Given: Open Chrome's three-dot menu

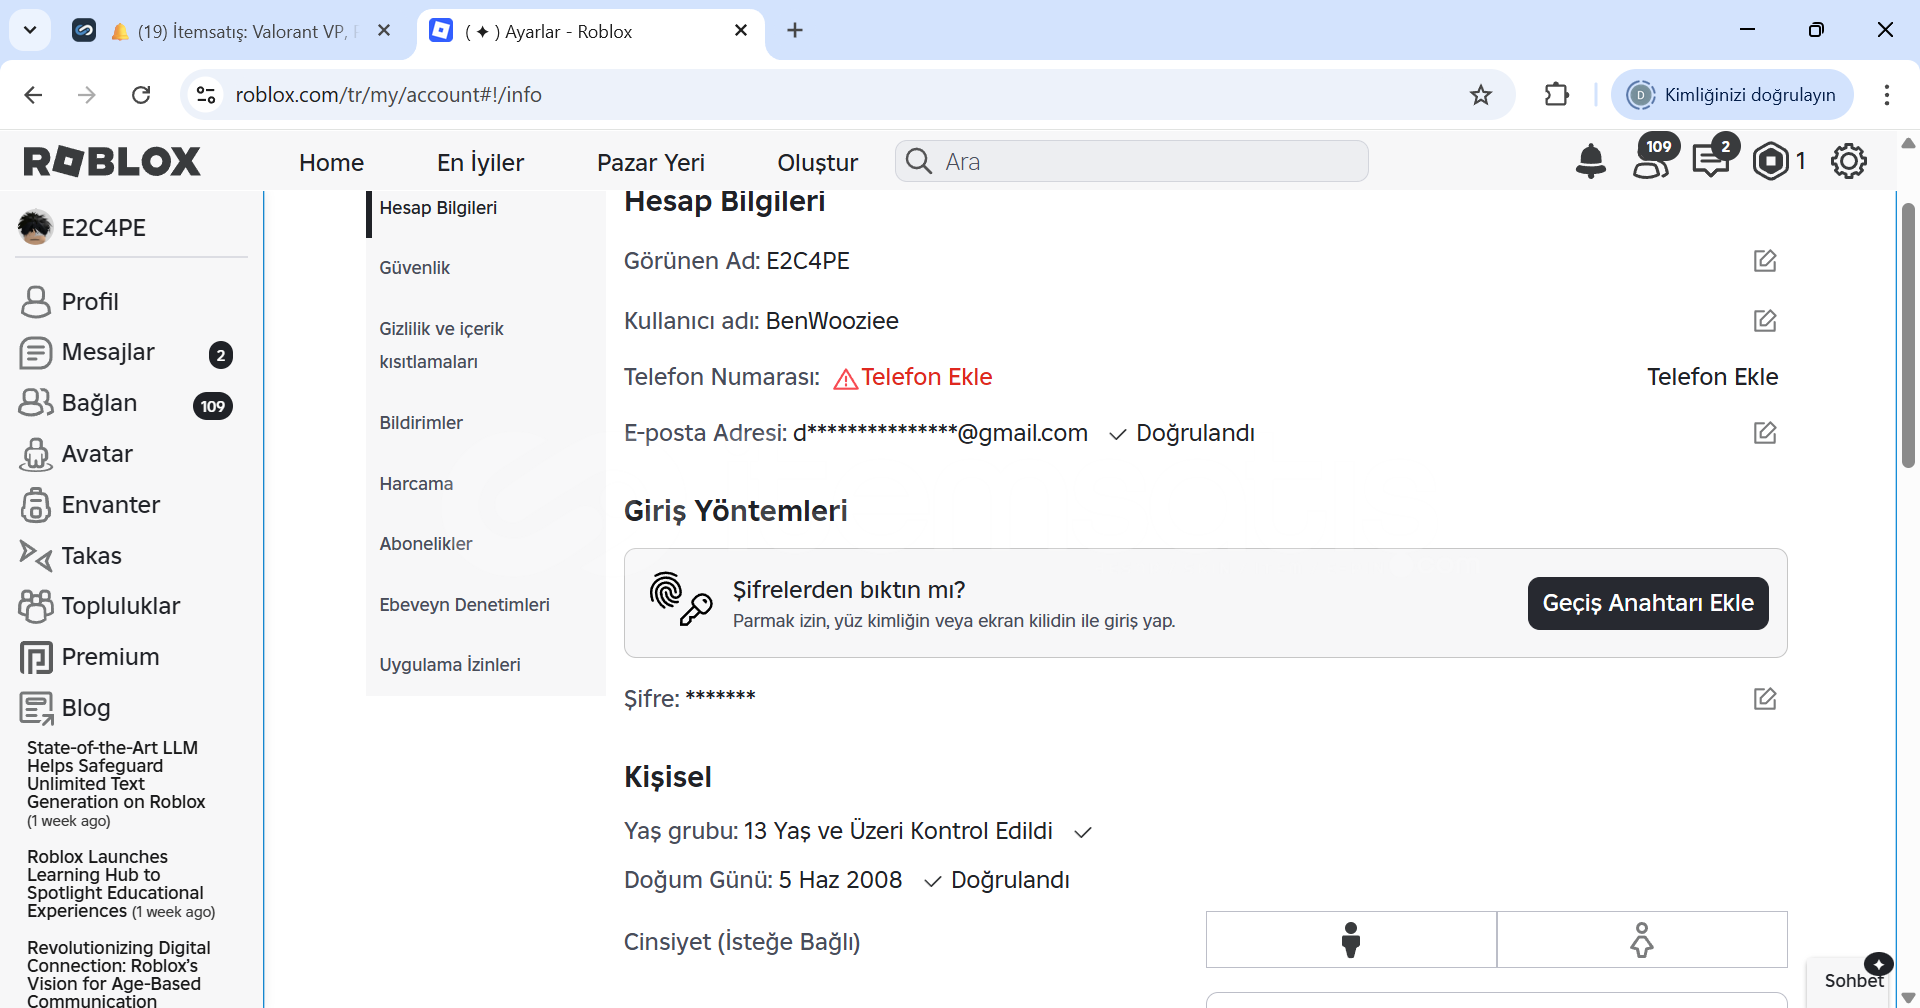Looking at the screenshot, I should click(1887, 95).
